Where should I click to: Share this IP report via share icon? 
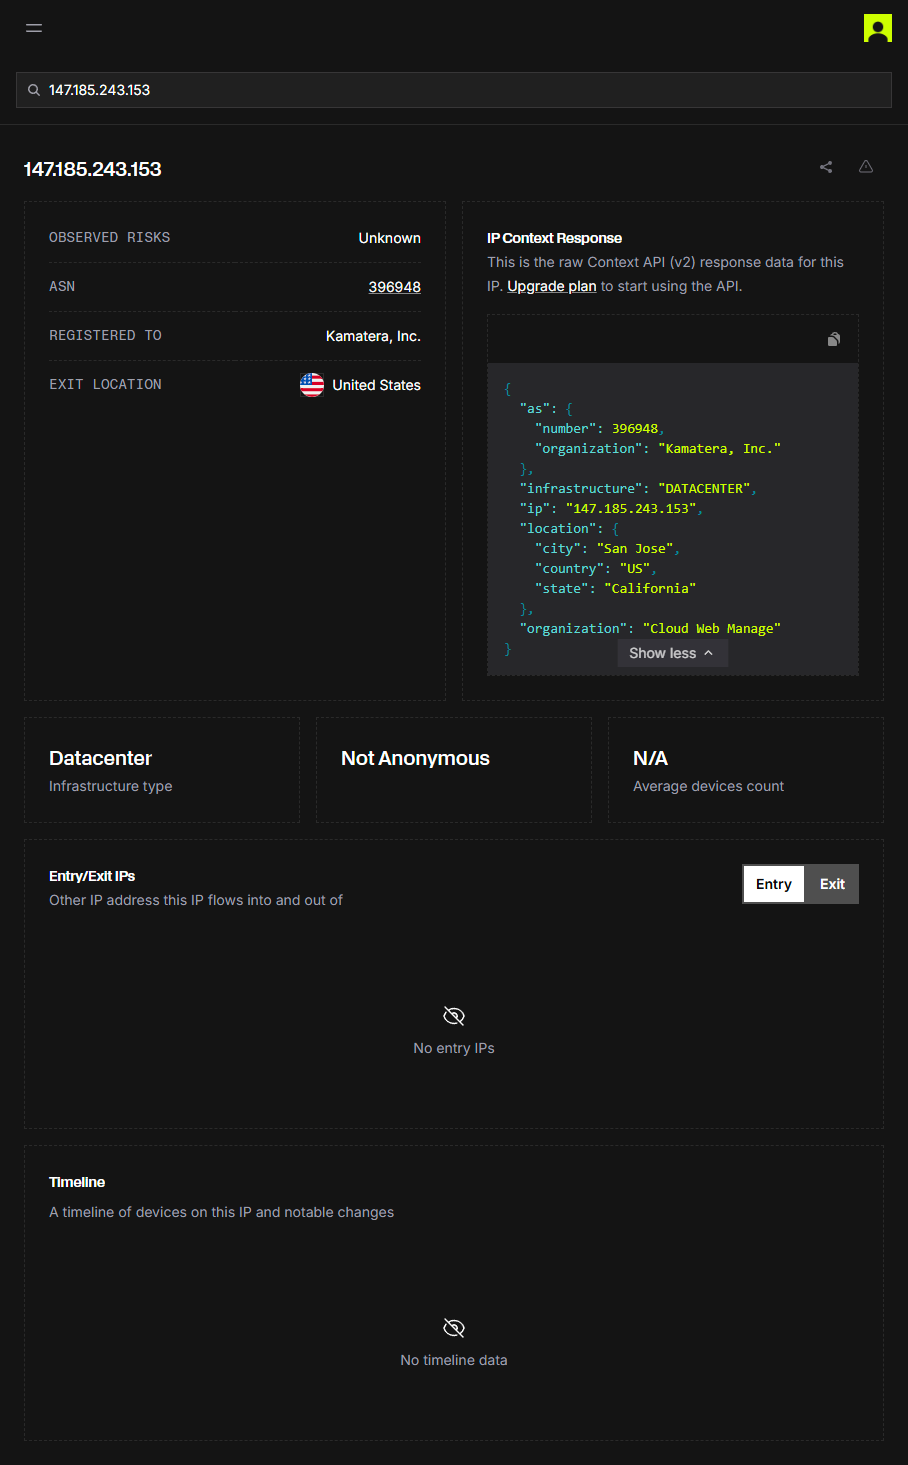pos(826,167)
